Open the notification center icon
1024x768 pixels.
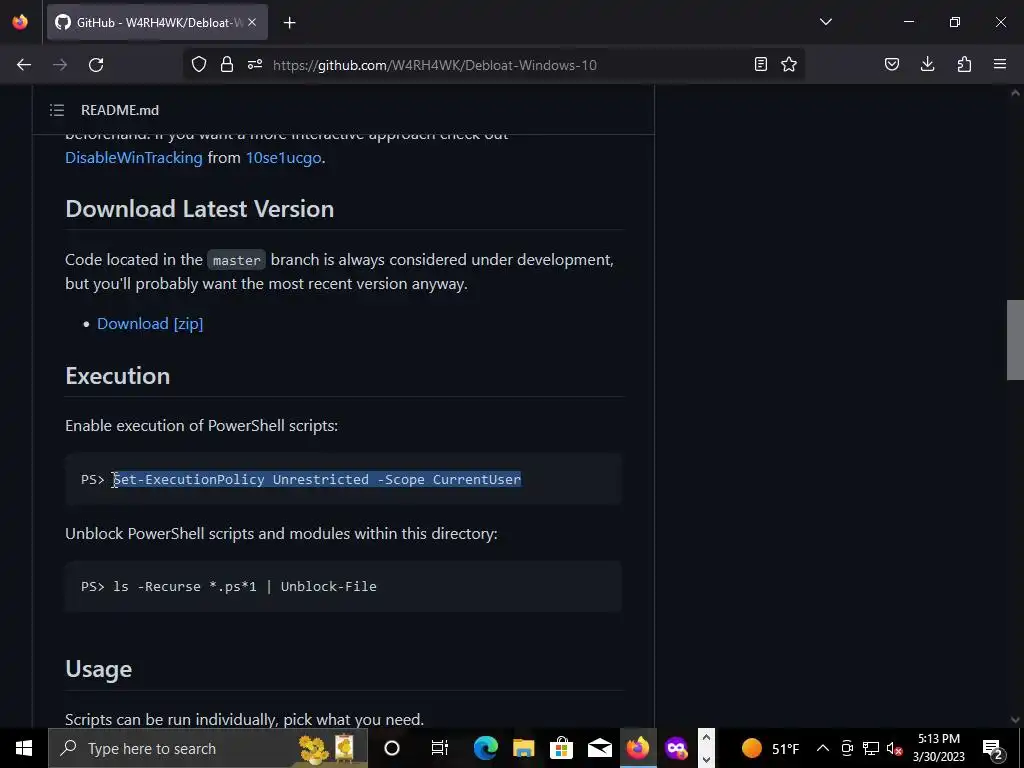coord(993,748)
